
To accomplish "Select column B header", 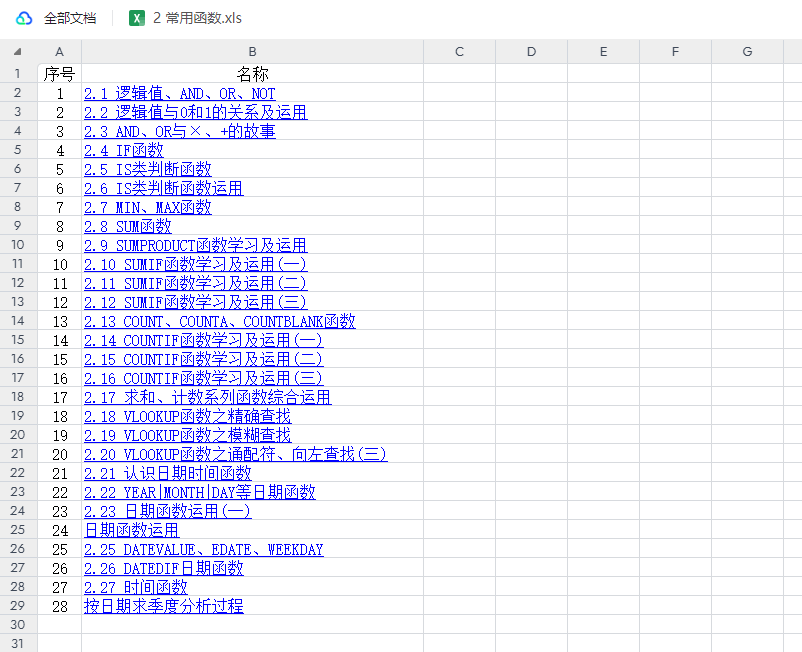I will [252, 52].
